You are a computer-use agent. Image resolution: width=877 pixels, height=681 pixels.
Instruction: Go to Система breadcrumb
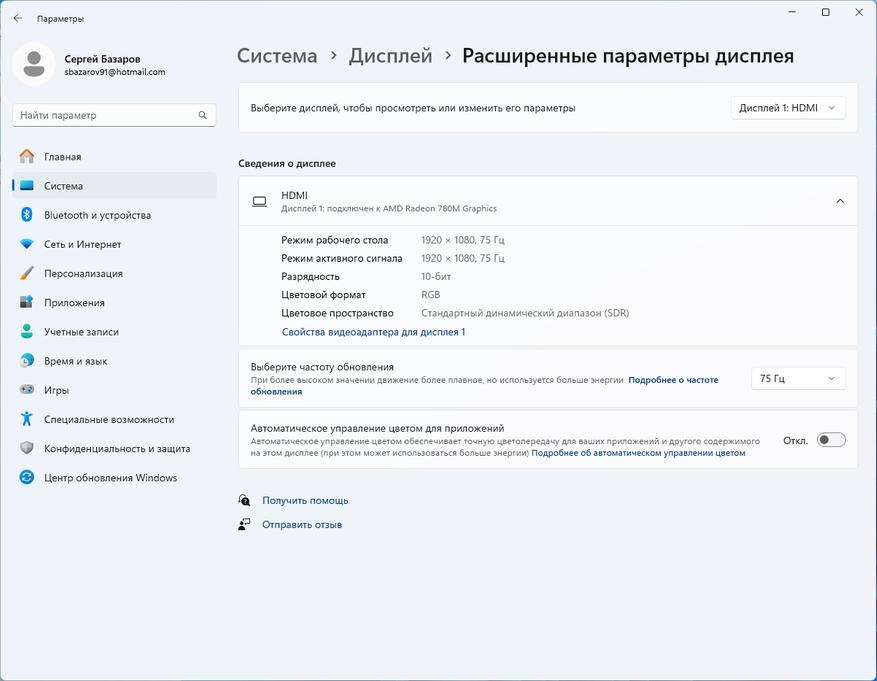point(277,56)
